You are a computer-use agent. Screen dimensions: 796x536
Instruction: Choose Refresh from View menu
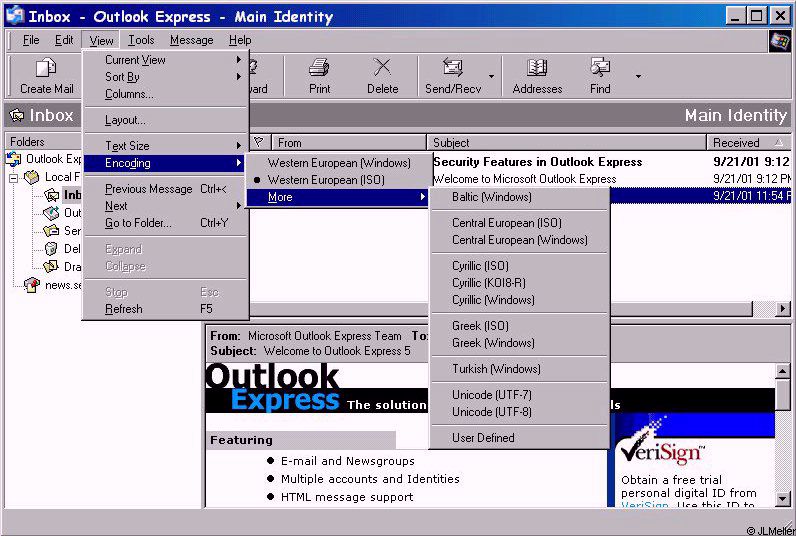165,309
